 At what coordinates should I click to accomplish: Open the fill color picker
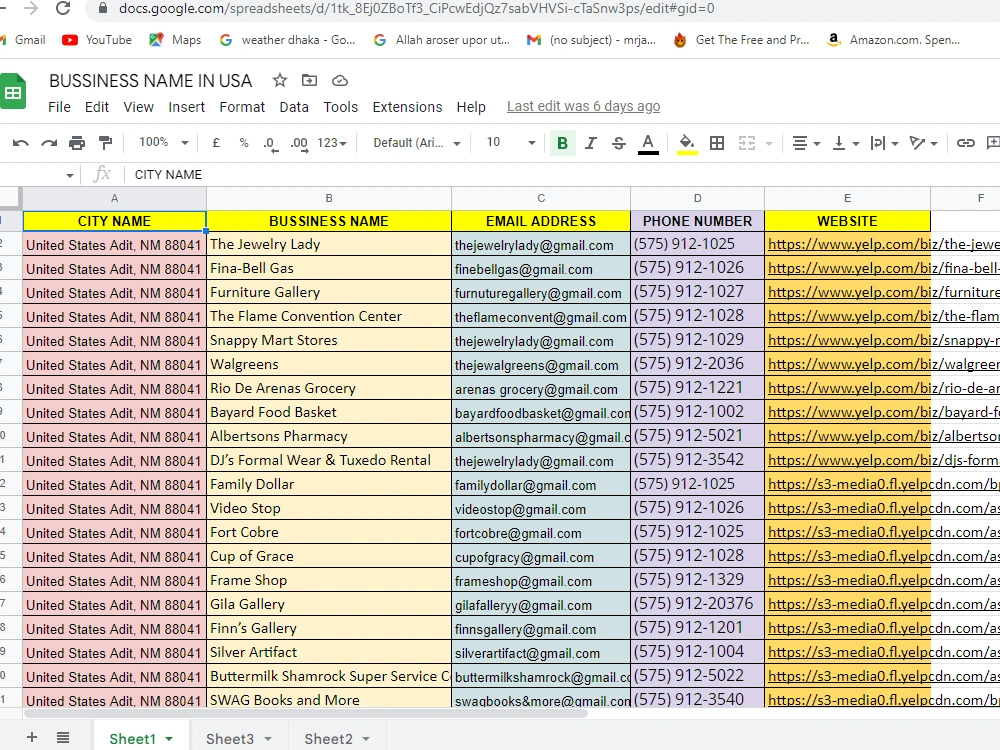click(x=687, y=143)
